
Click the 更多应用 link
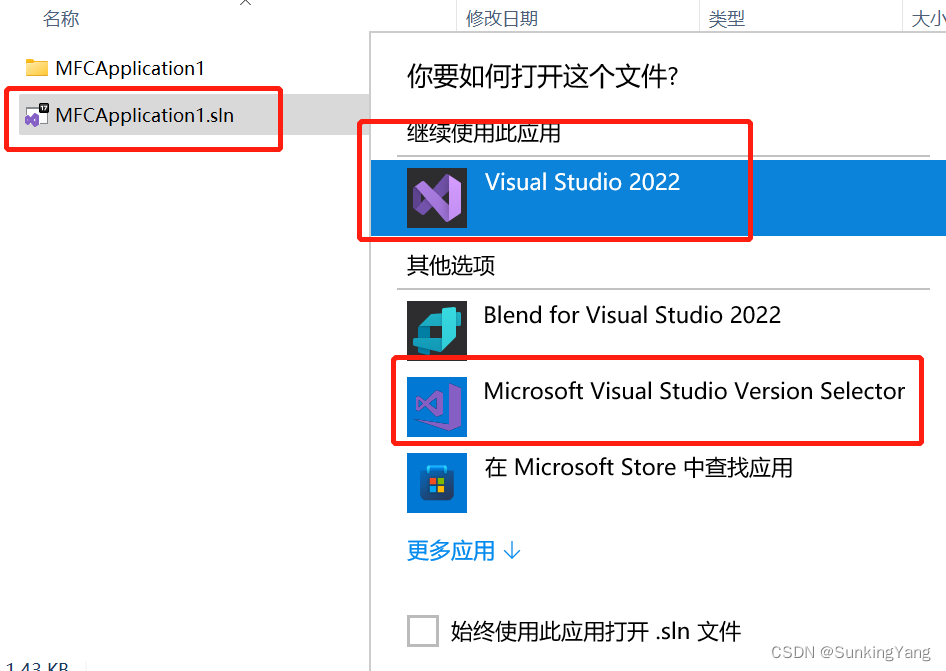[451, 550]
